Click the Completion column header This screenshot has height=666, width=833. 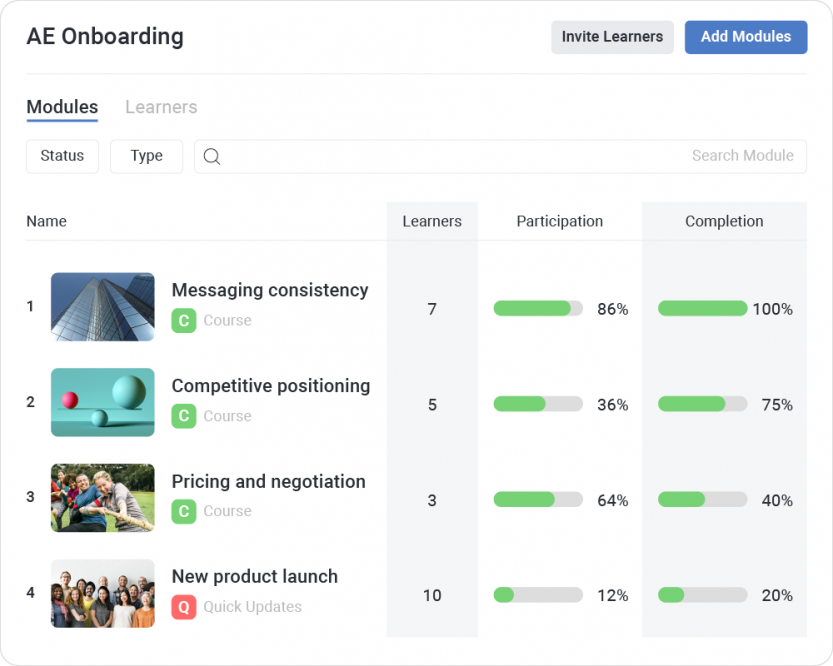[724, 221]
